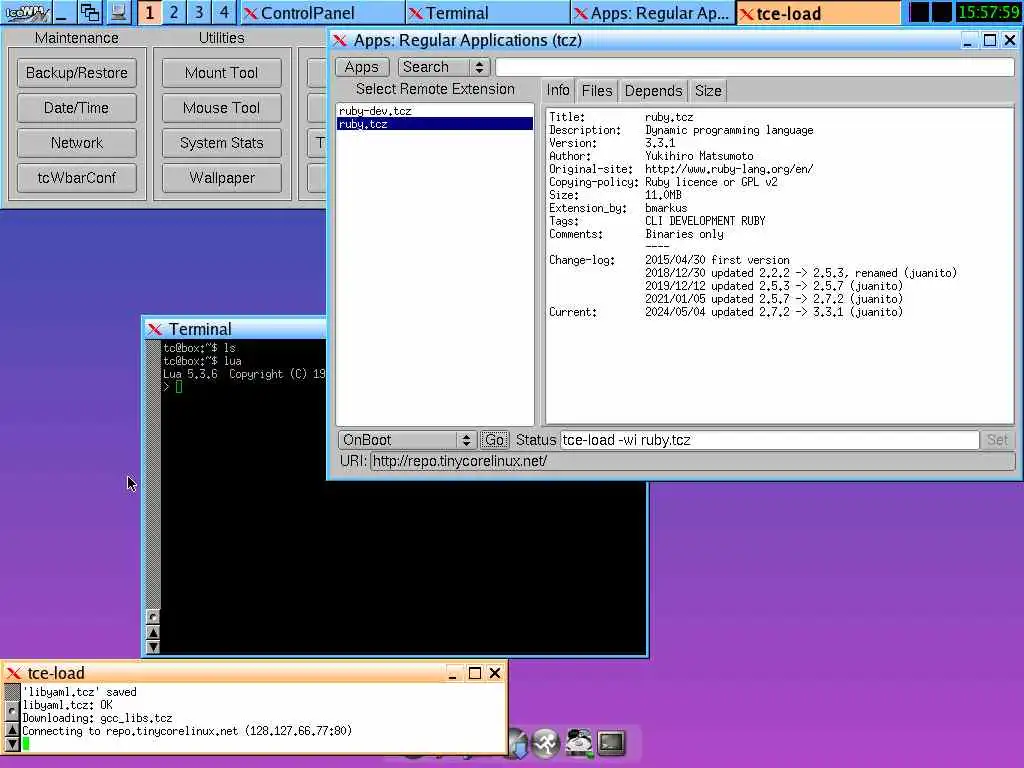Open System Stats utility
This screenshot has width=1024, height=768.
click(221, 142)
